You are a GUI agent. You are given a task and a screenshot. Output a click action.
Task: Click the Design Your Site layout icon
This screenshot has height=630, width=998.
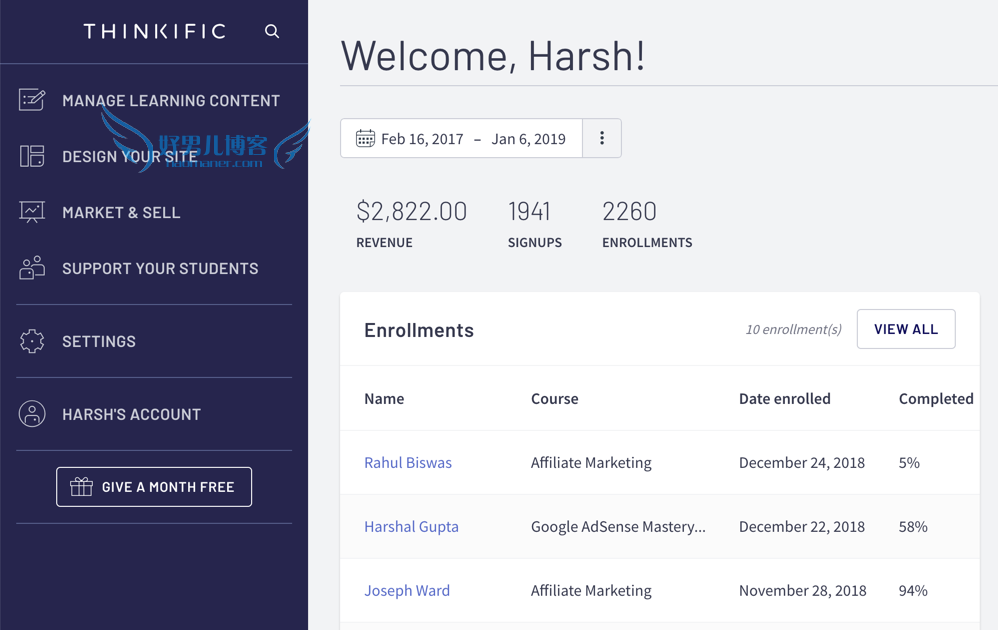coord(32,156)
